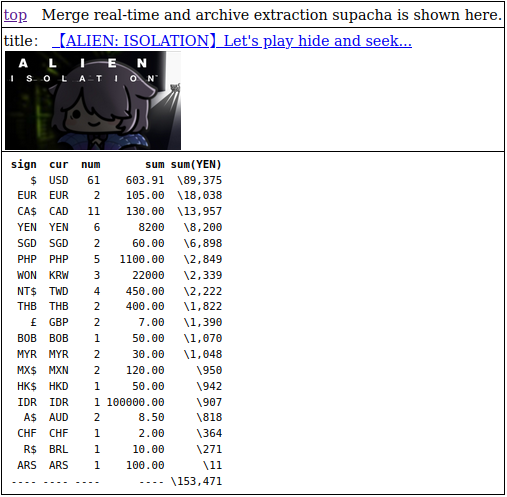The width and height of the screenshot is (507, 497).
Task: Click the BOB yen total \1,070
Action: [x=203, y=338]
